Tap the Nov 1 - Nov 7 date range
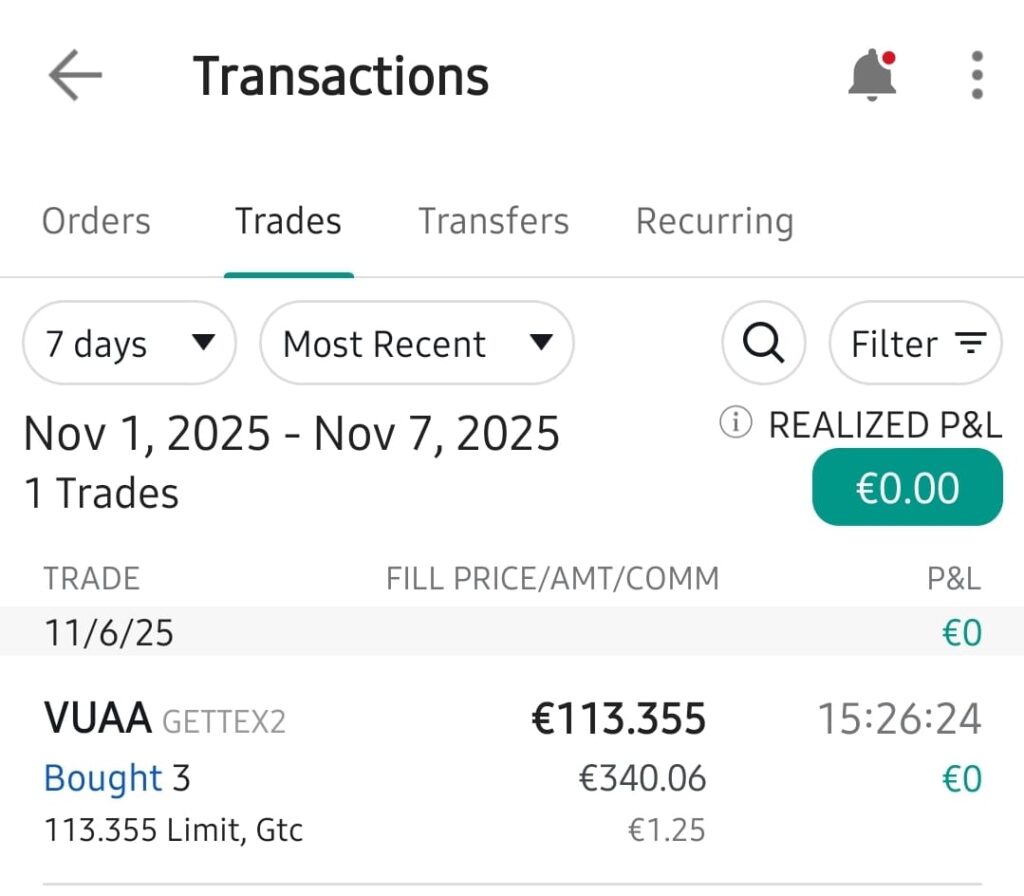Image resolution: width=1024 pixels, height=896 pixels. [291, 434]
